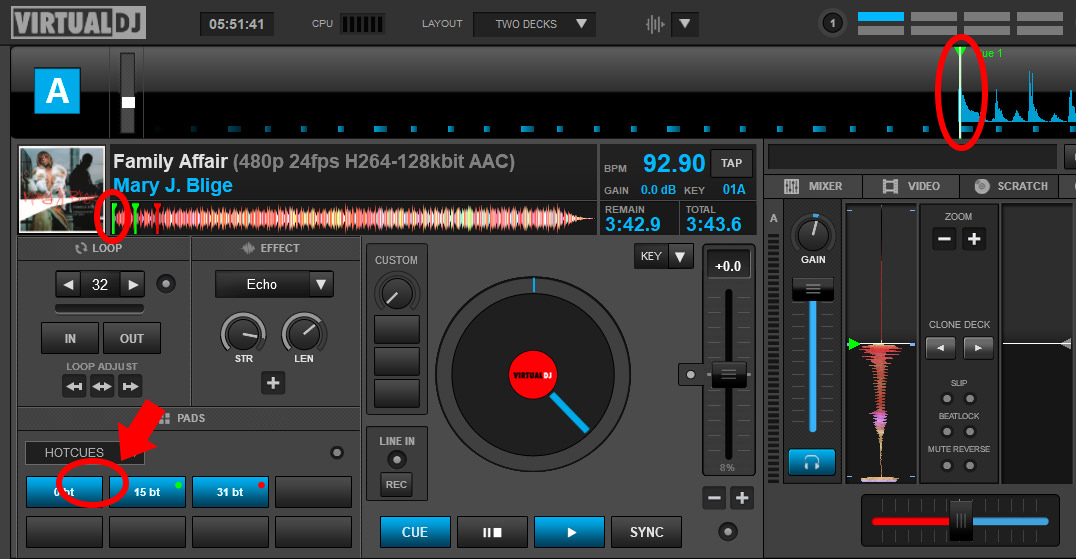Click the pause-stop transport button

click(493, 532)
